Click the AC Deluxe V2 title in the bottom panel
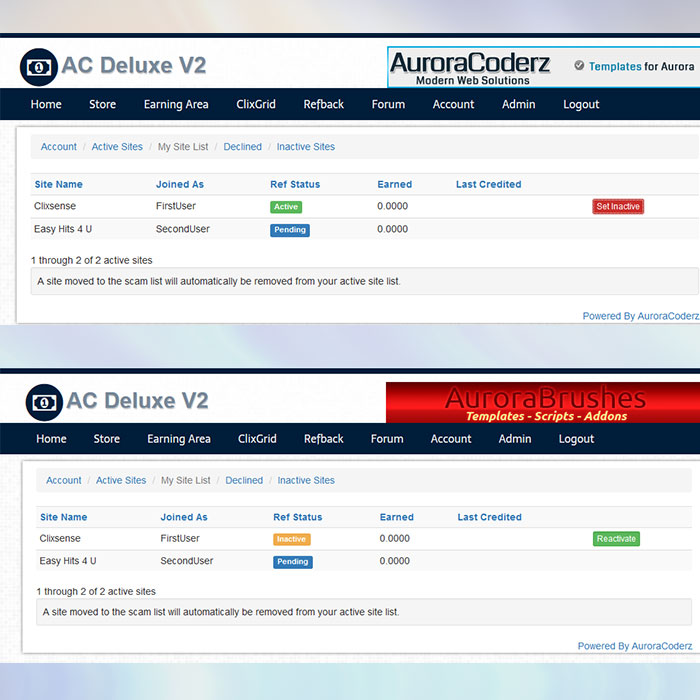Viewport: 700px width, 700px height. pos(138,401)
